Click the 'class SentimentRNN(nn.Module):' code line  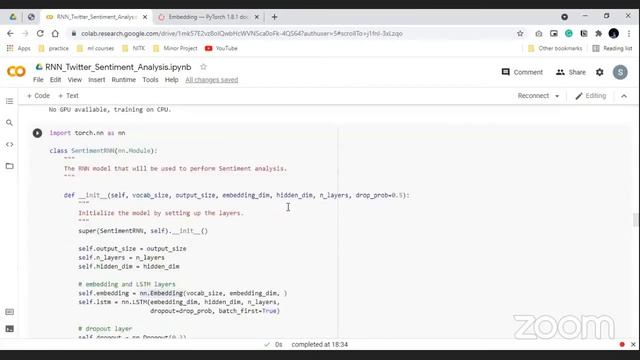click(103, 151)
